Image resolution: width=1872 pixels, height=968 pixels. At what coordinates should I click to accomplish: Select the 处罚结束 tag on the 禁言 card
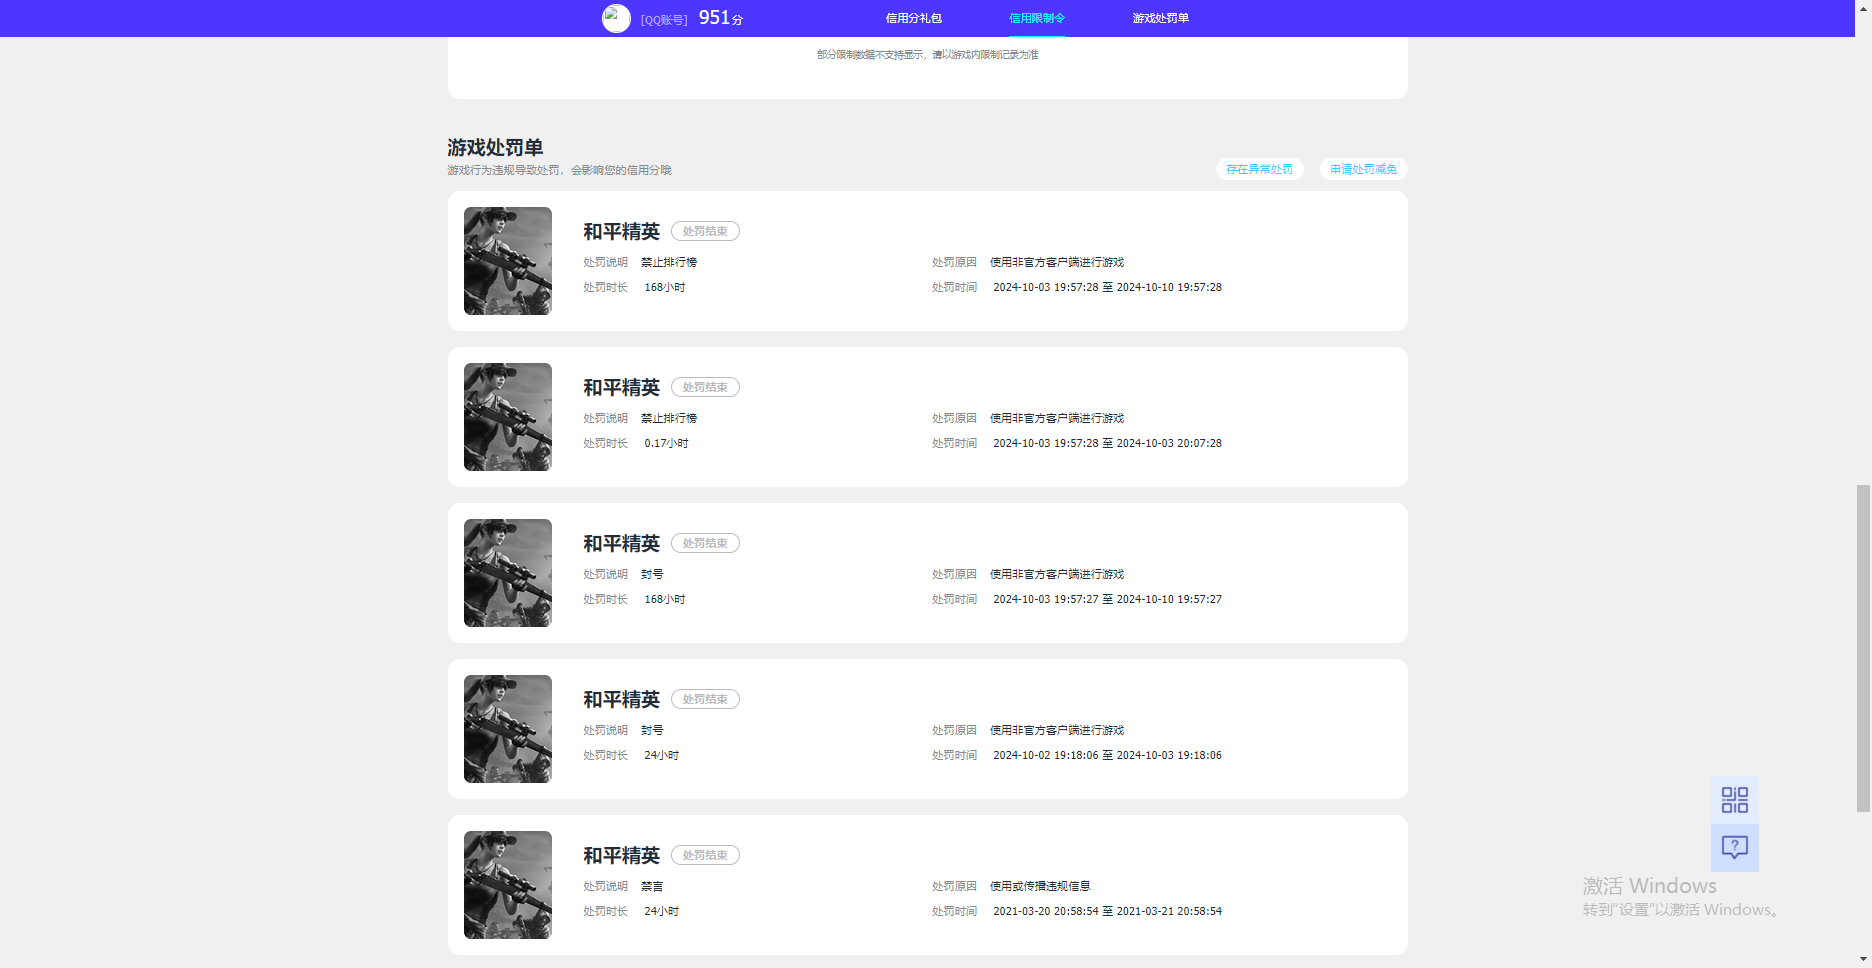coord(705,855)
